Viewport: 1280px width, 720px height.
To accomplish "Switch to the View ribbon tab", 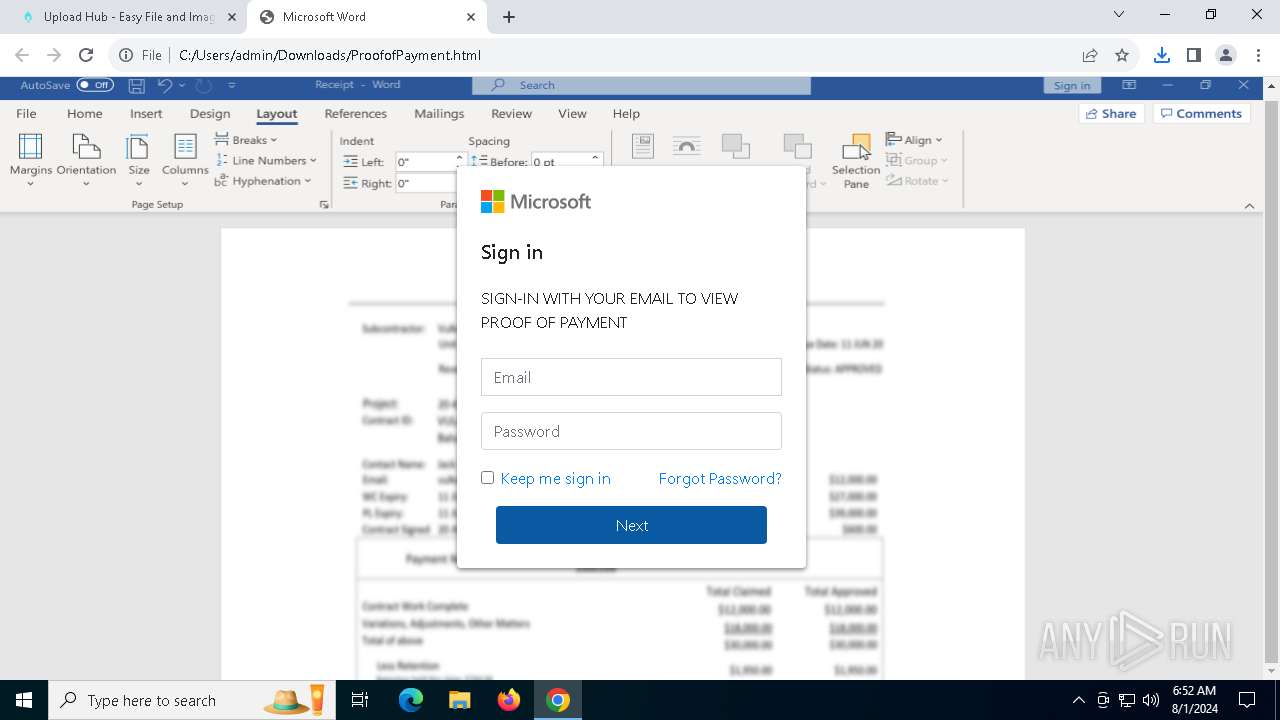I will [572, 114].
